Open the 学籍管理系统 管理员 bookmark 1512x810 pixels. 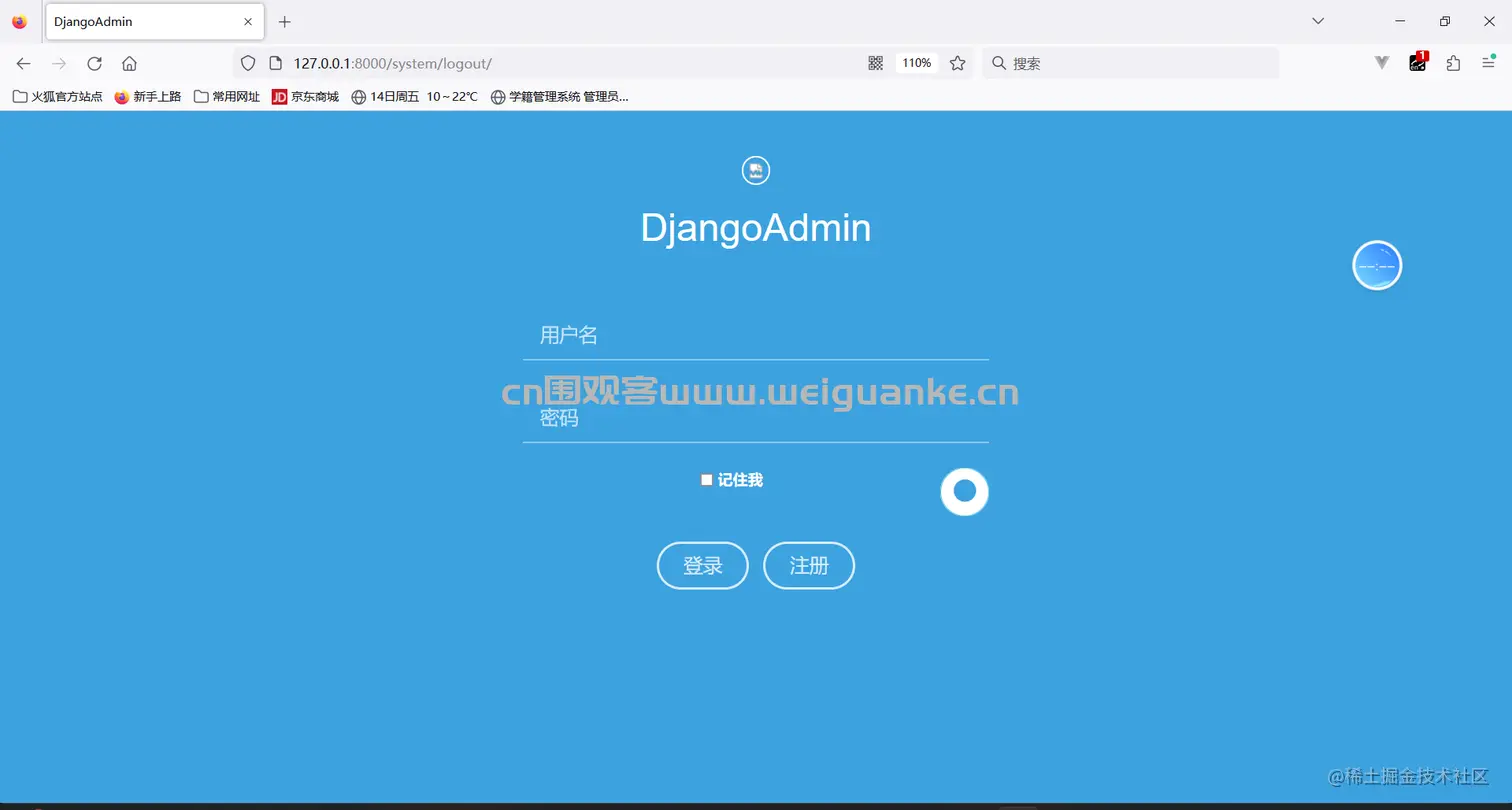(x=560, y=97)
